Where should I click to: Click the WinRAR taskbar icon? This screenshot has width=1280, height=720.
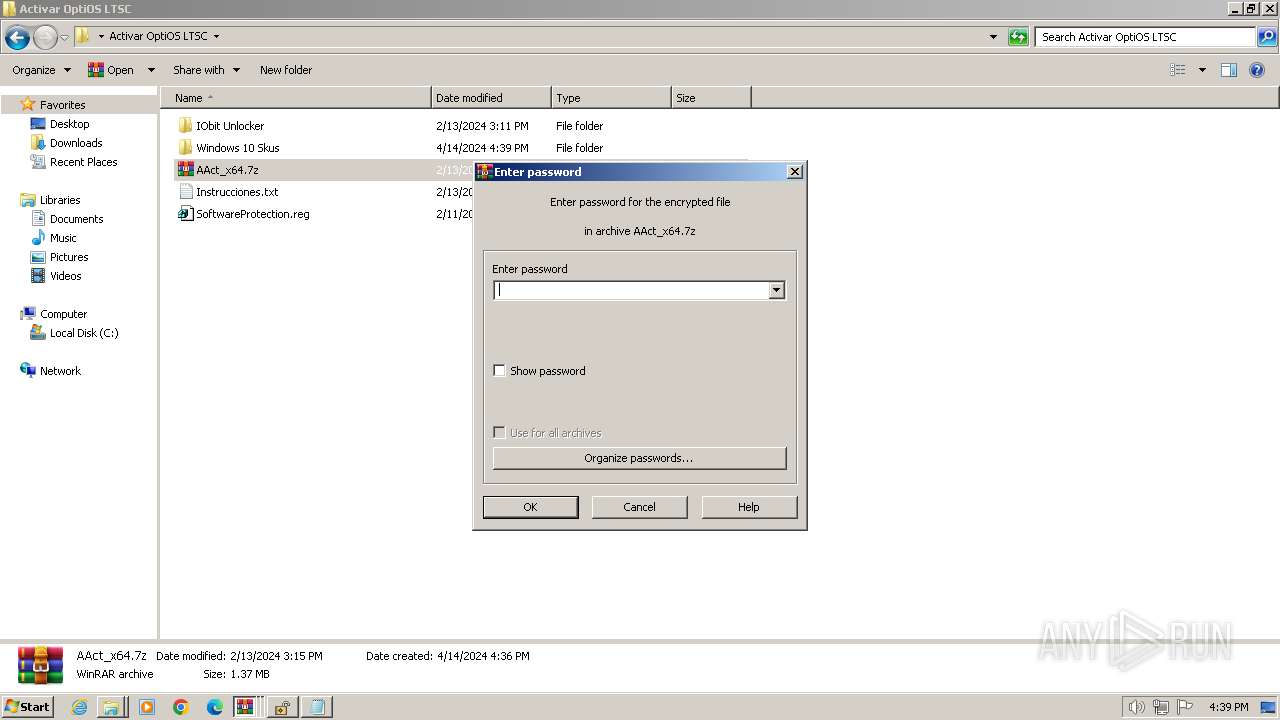246,707
